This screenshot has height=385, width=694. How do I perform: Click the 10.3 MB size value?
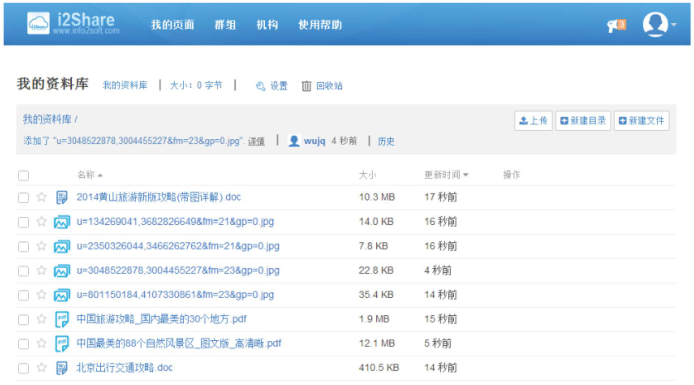tap(377, 197)
